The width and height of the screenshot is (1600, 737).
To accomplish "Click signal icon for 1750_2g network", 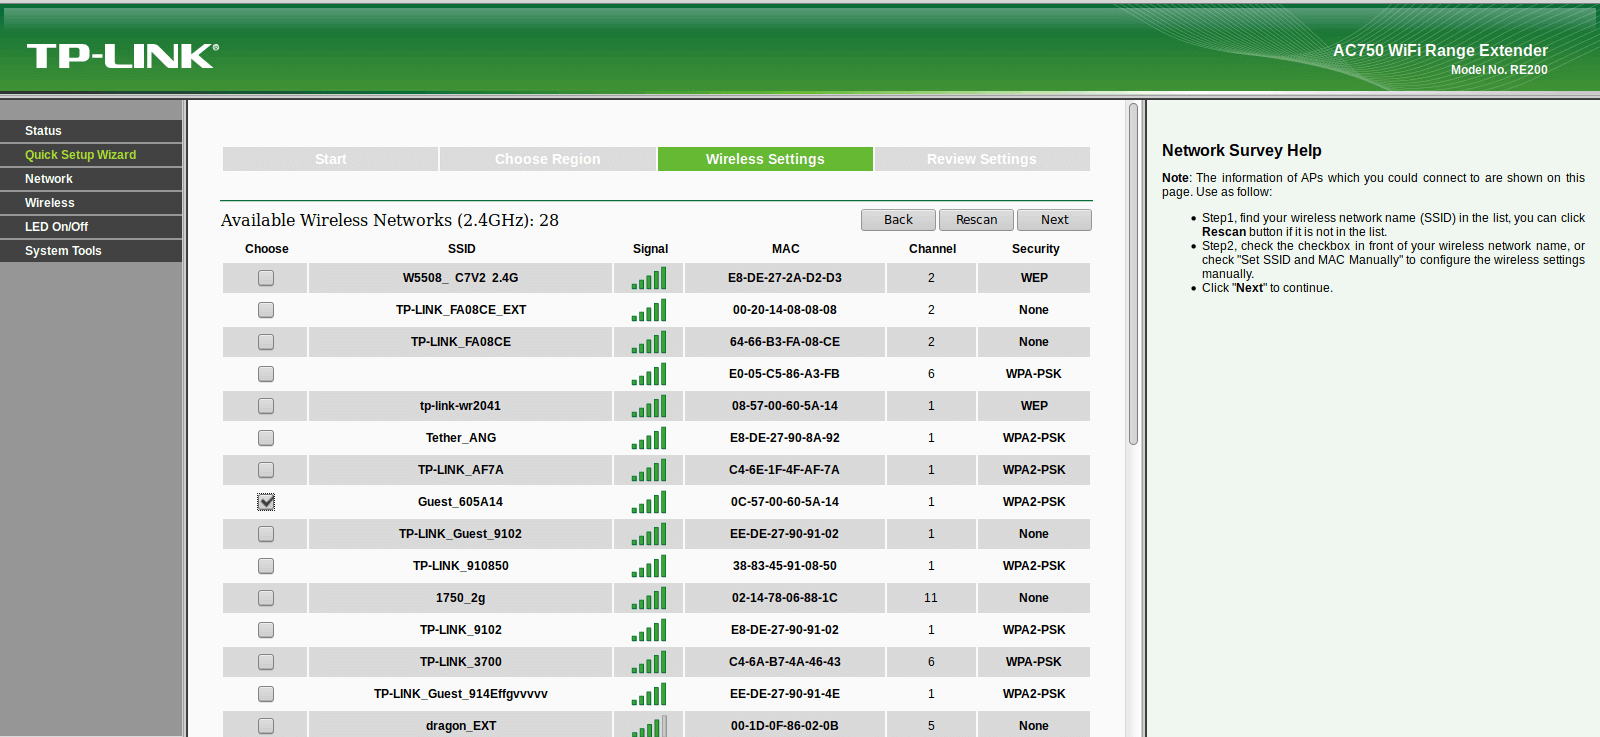I will (x=649, y=598).
